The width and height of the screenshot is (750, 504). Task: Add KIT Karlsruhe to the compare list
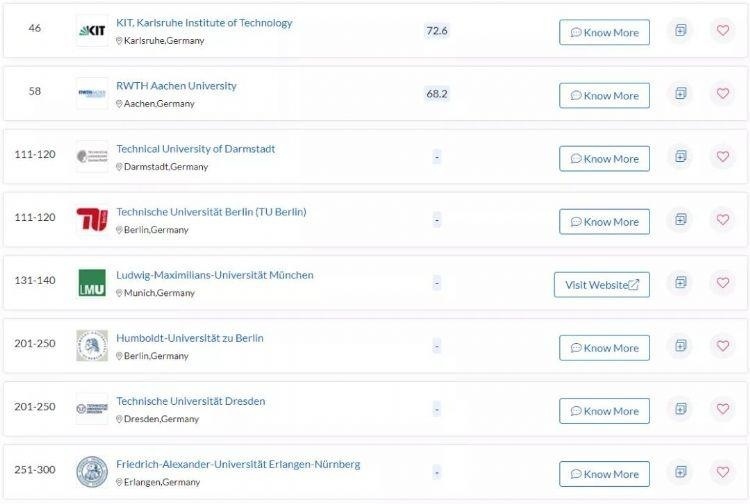(680, 31)
